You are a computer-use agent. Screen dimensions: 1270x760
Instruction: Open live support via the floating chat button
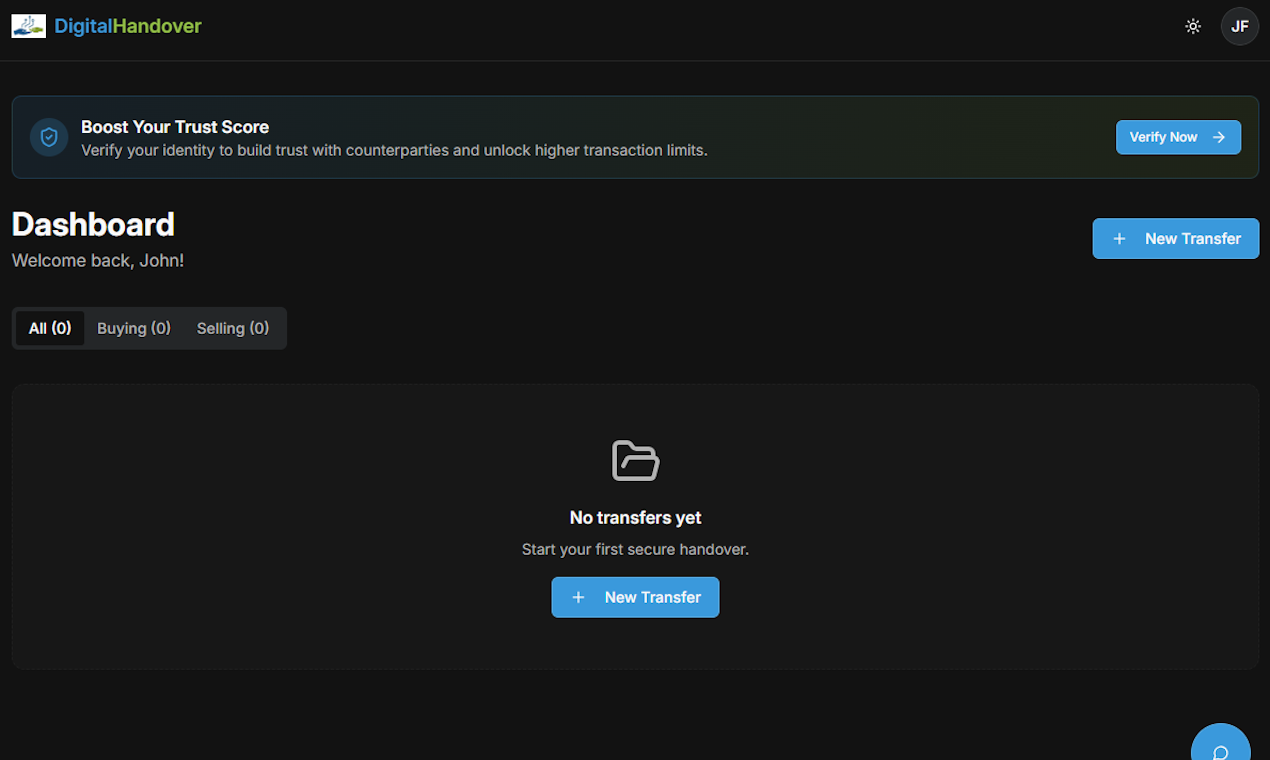pos(1220,749)
